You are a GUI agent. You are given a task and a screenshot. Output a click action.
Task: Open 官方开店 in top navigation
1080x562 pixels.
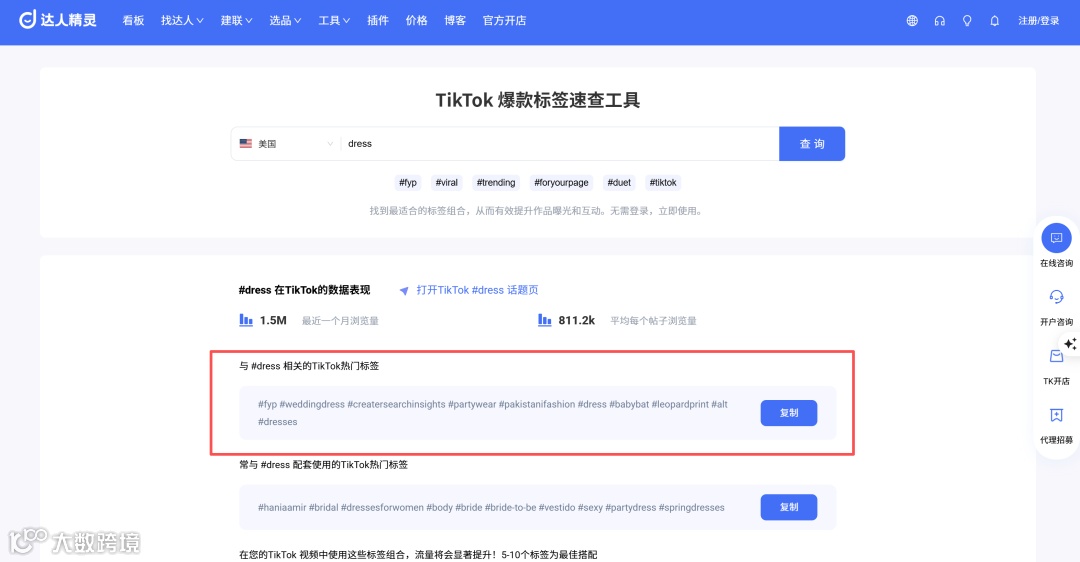coord(504,21)
